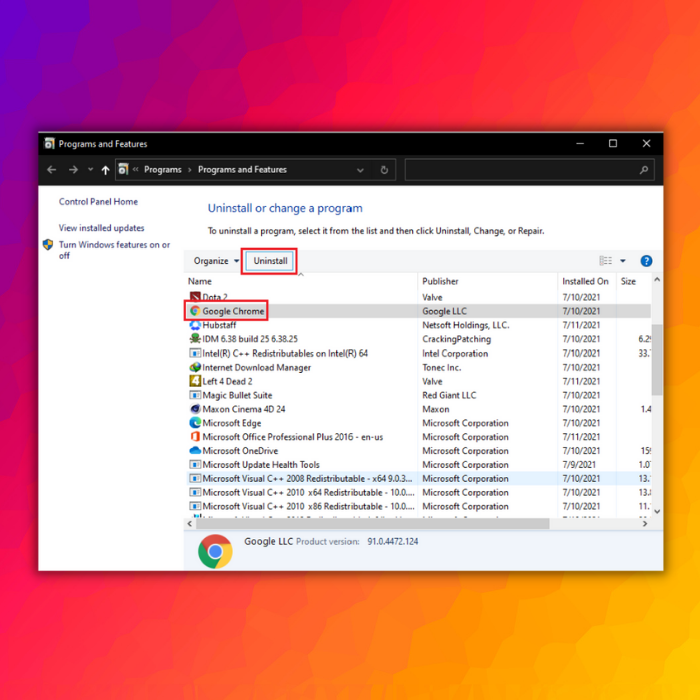Select Maxon Cinema 4D 24 icon

pos(195,409)
